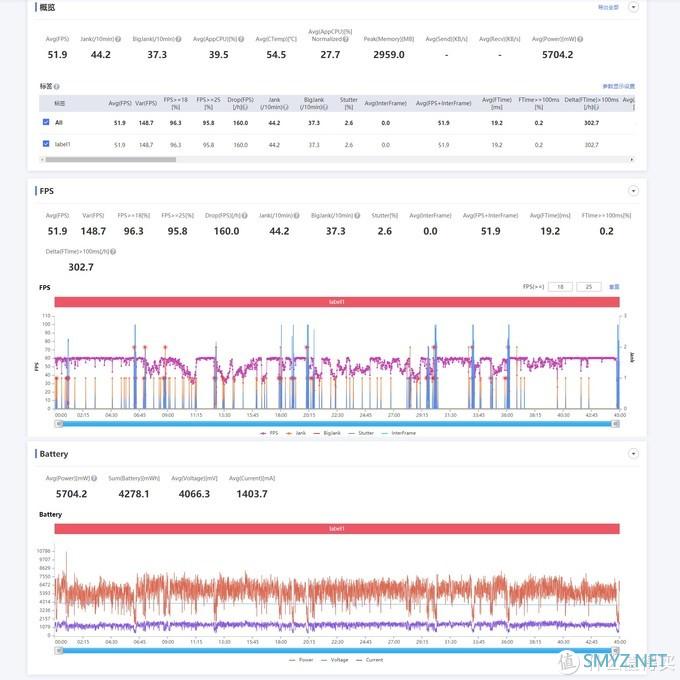Open help icon beside BigJank(/10min) in FPS section

click(357, 216)
